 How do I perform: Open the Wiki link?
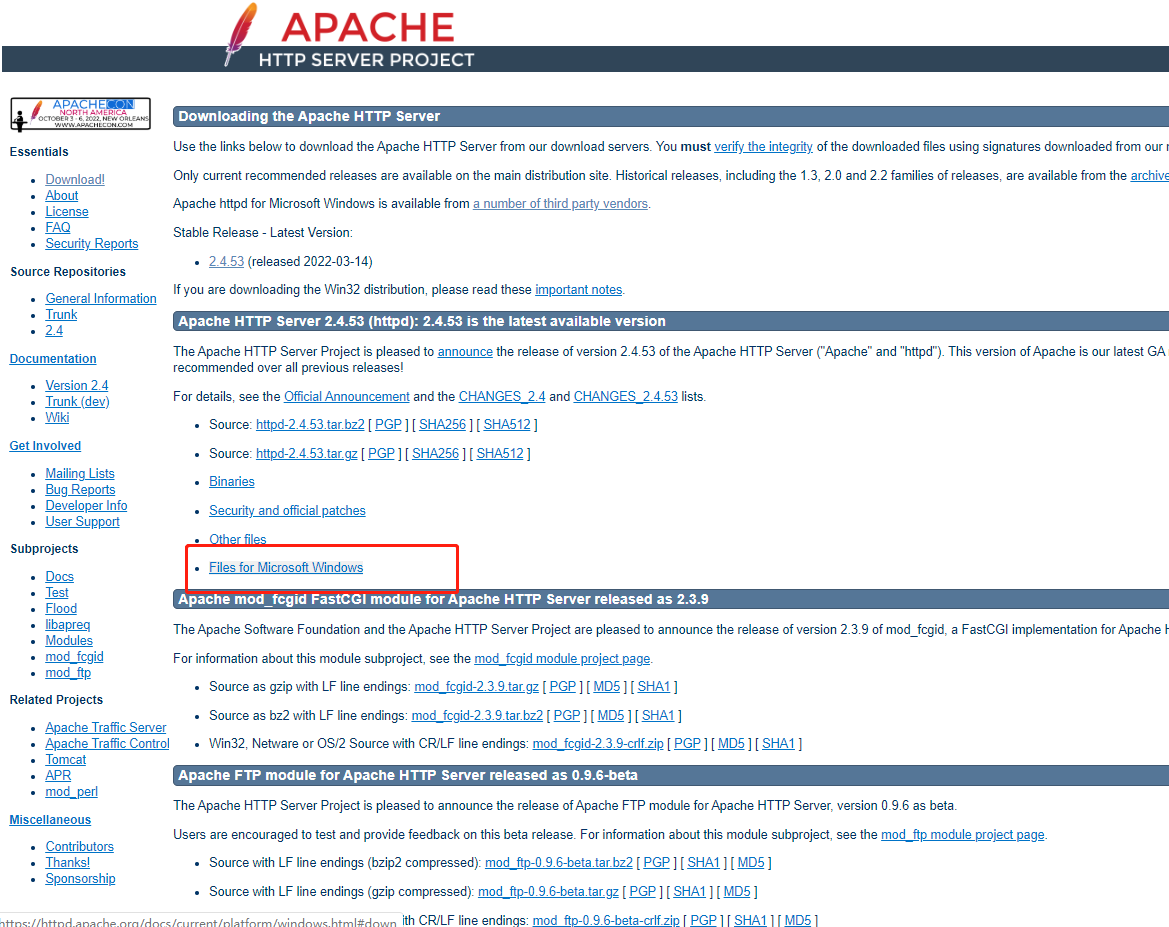point(57,418)
